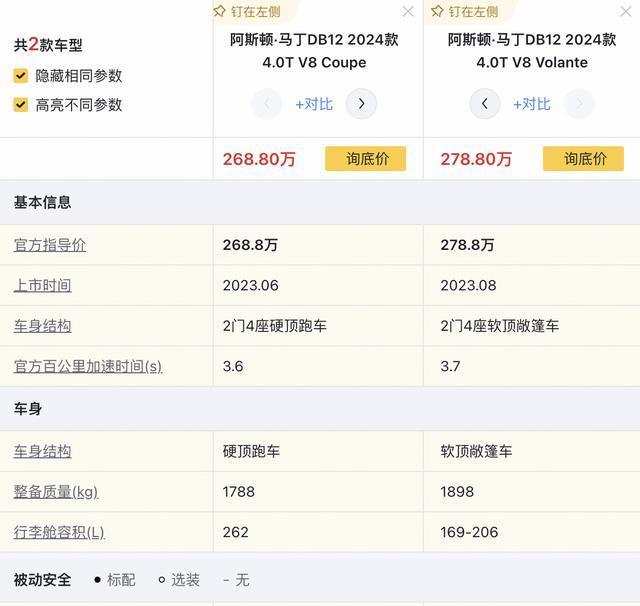The image size is (640, 606).
Task: Click the 1898 curb weight value
Action: click(x=457, y=492)
